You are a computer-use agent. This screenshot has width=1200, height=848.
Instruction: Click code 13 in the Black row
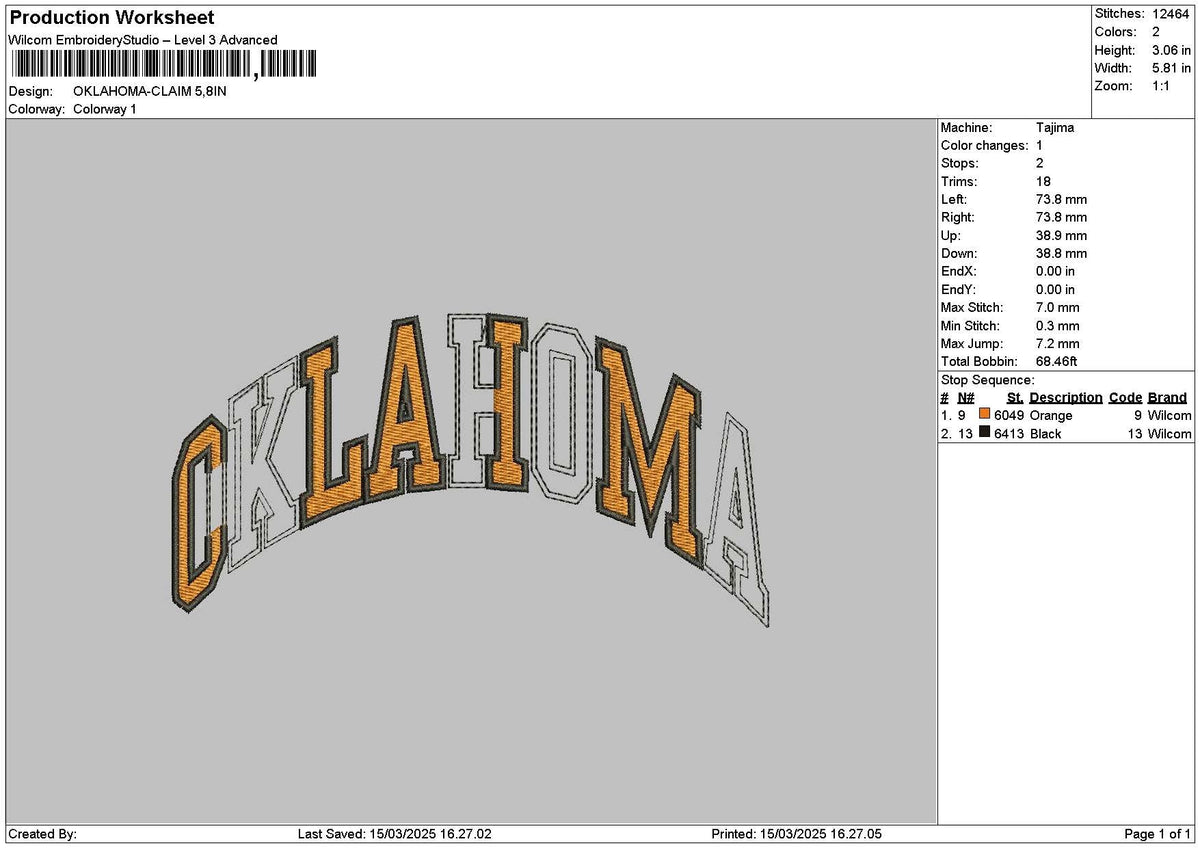(1134, 434)
